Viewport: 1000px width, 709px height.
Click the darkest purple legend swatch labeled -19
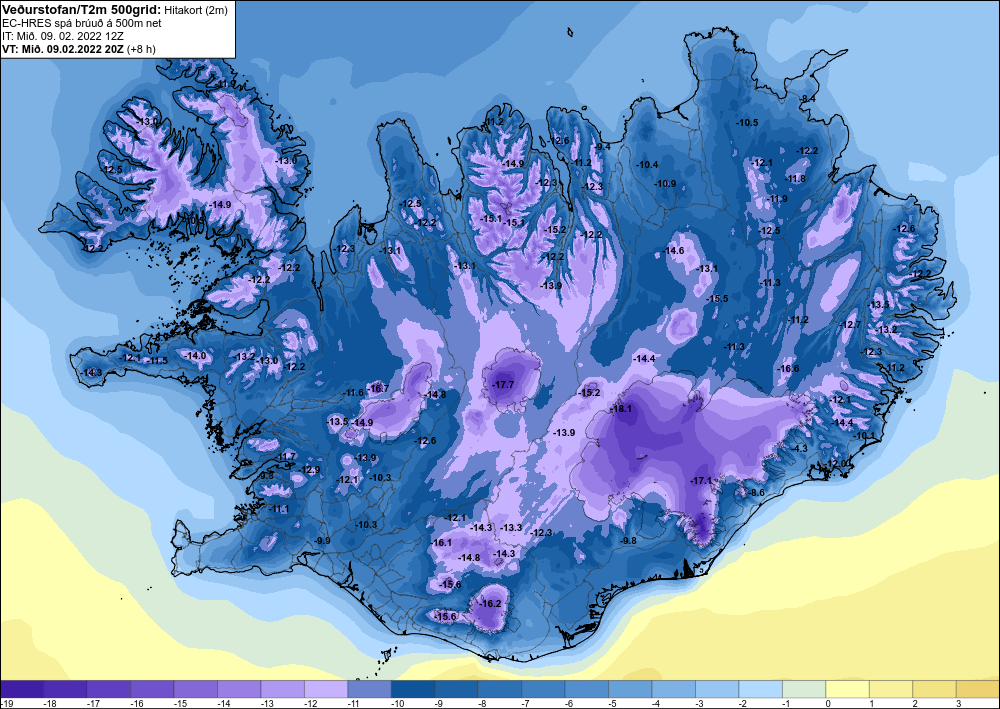point(22,689)
